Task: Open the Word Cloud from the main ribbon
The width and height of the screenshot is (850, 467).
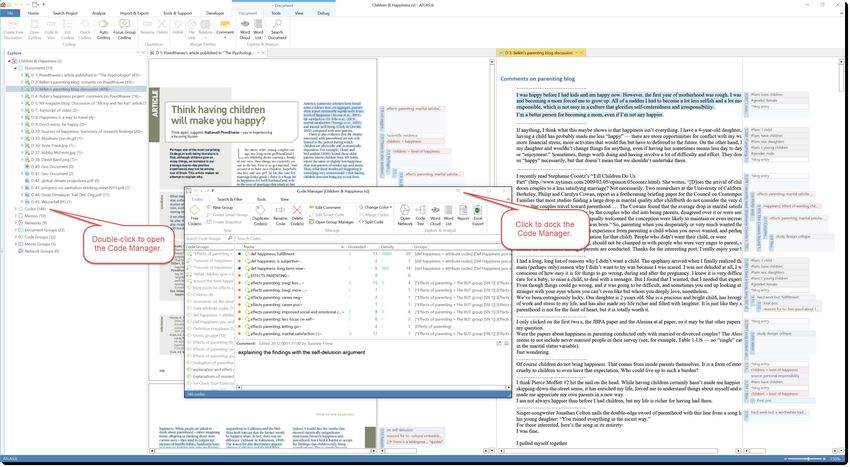Action: coord(245,29)
